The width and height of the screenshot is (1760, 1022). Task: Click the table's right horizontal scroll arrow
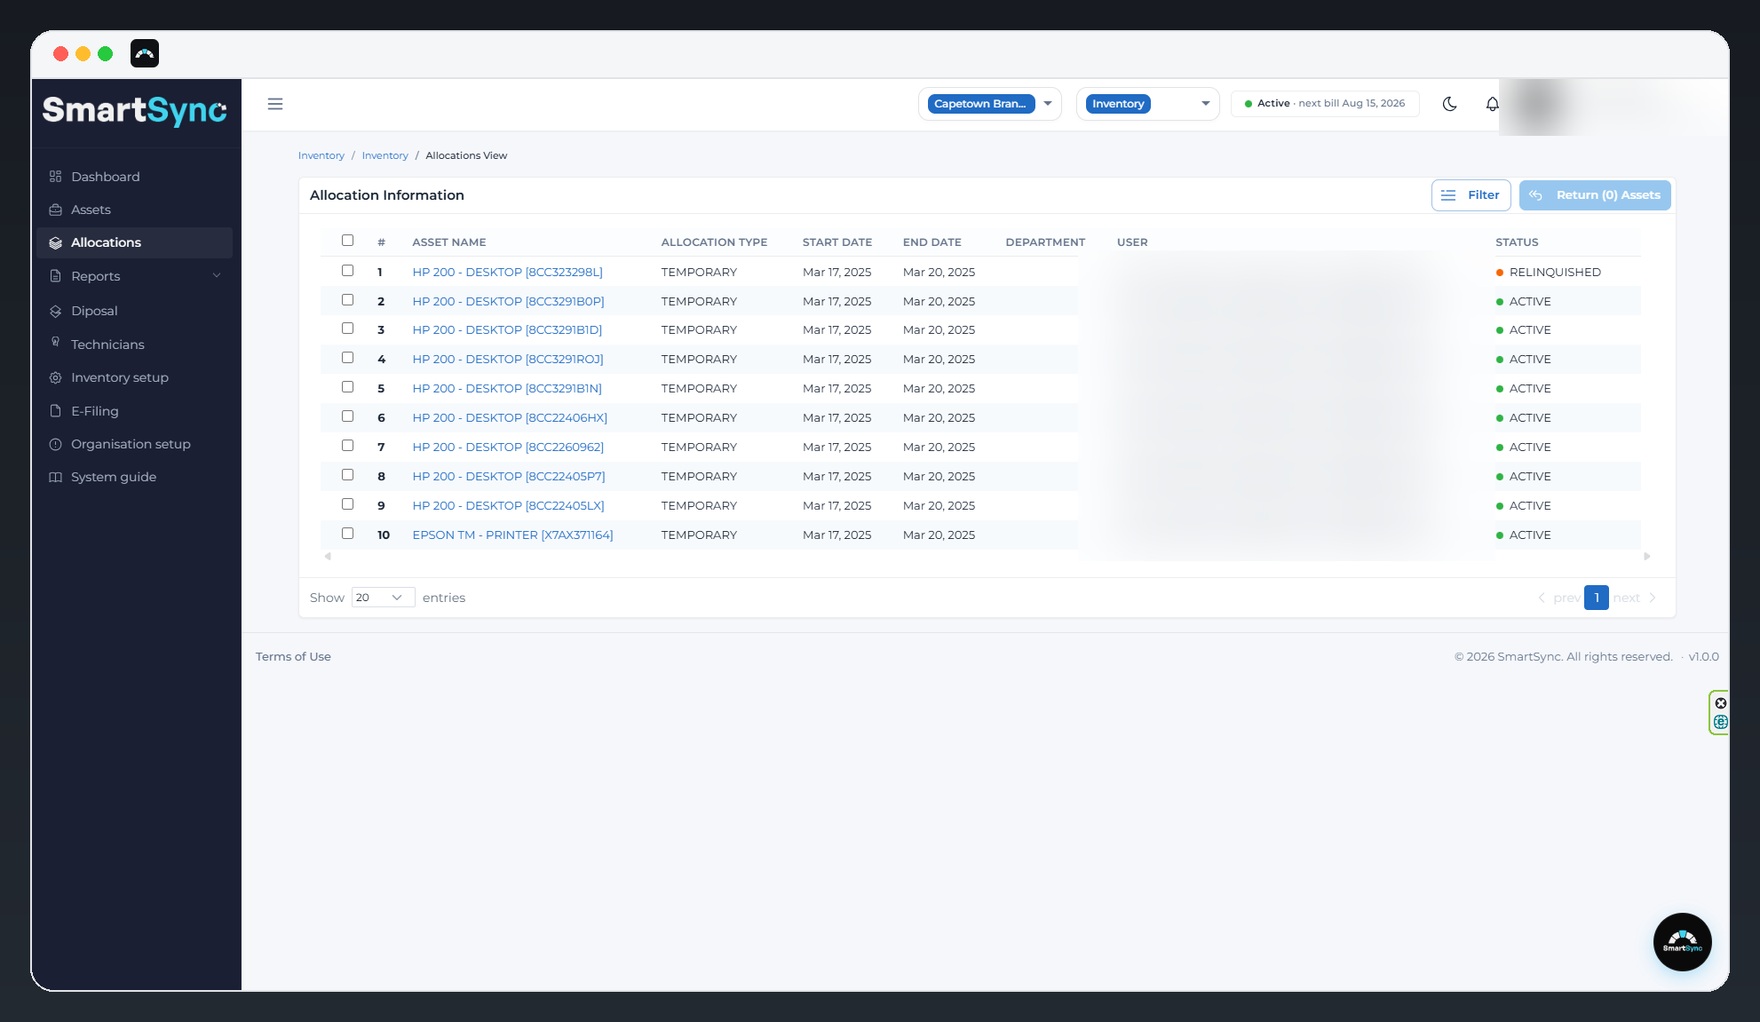(1646, 556)
